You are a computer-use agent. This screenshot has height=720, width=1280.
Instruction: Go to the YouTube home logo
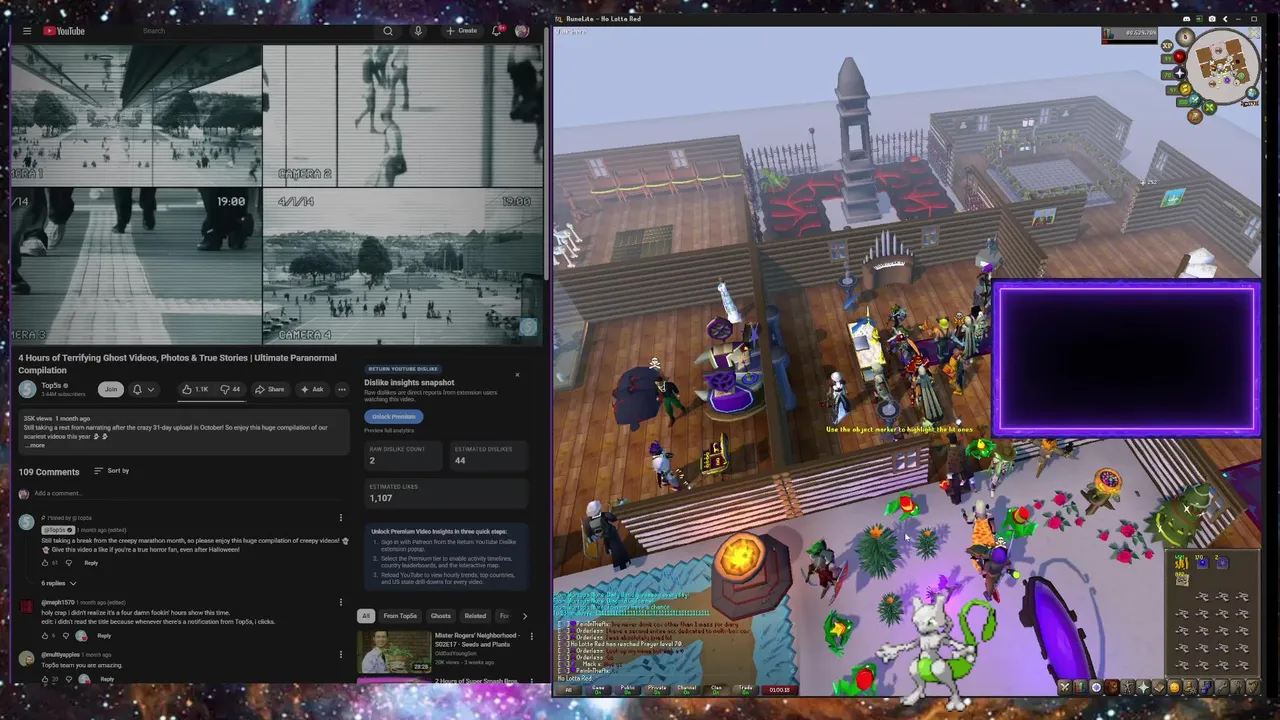64,31
